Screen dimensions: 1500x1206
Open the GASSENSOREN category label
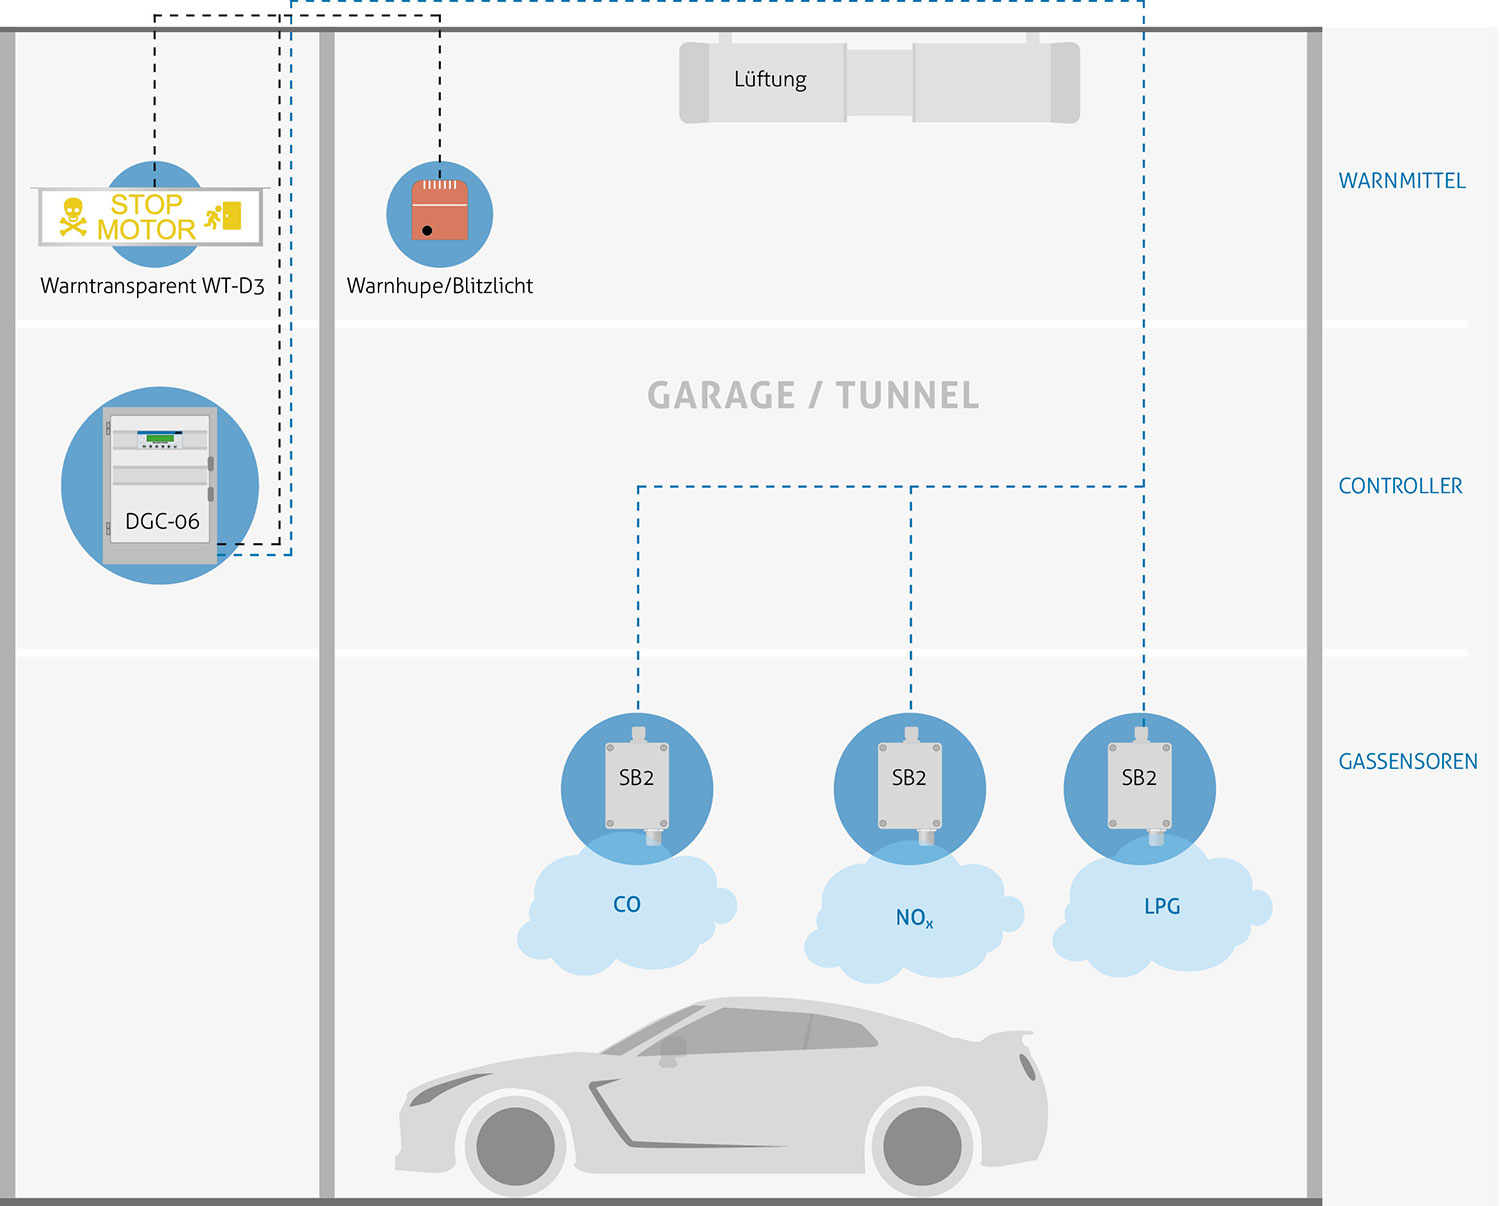(x=1408, y=762)
